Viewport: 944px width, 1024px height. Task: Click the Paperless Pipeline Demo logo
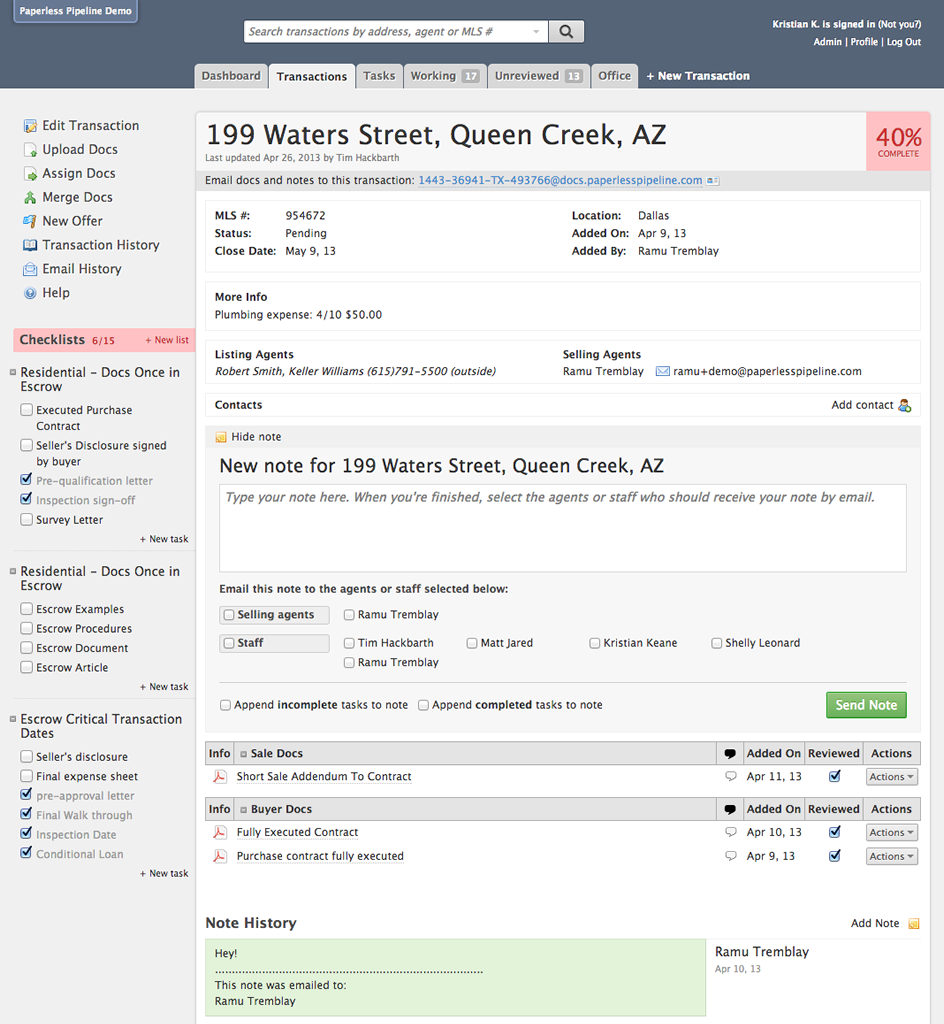(x=76, y=11)
